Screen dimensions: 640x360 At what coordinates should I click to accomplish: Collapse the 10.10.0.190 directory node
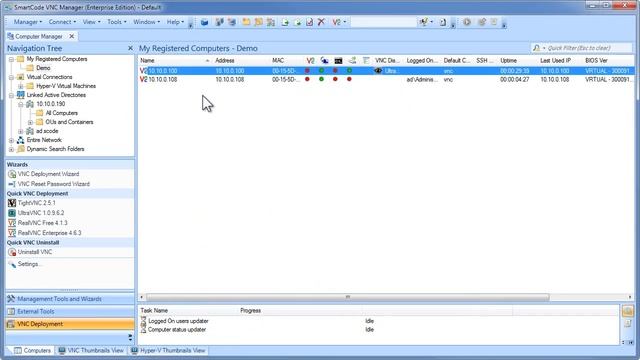pyautogui.click(x=20, y=104)
